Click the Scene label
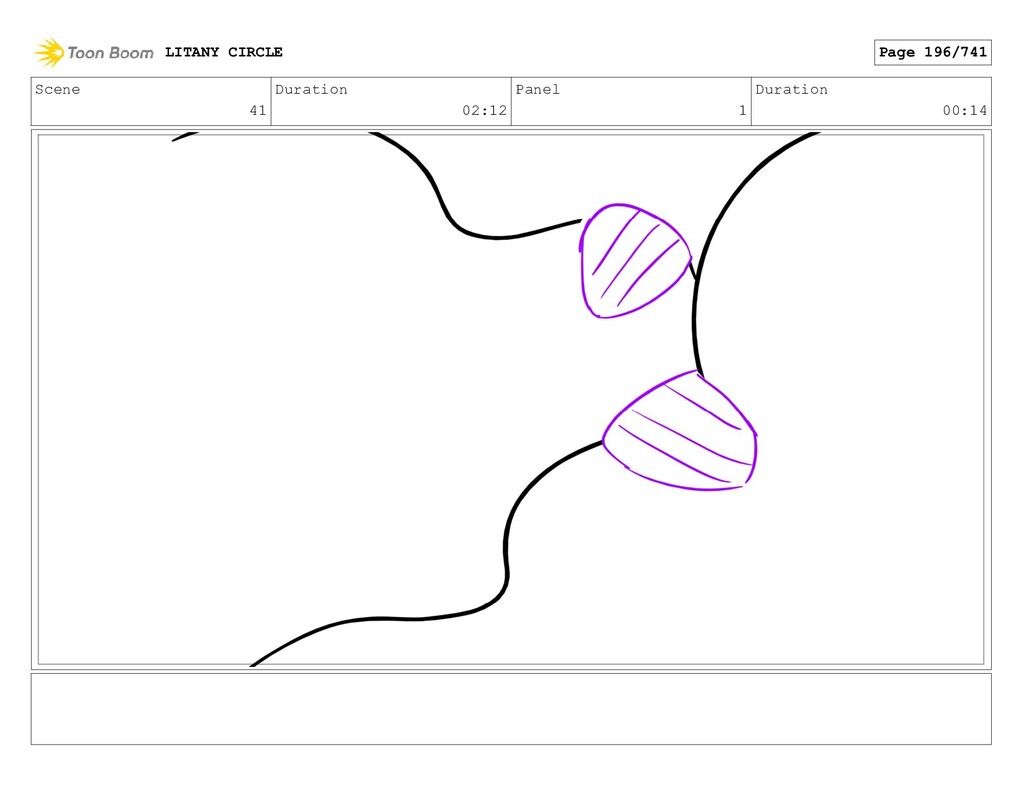This screenshot has height=791, width=1024. click(57, 89)
